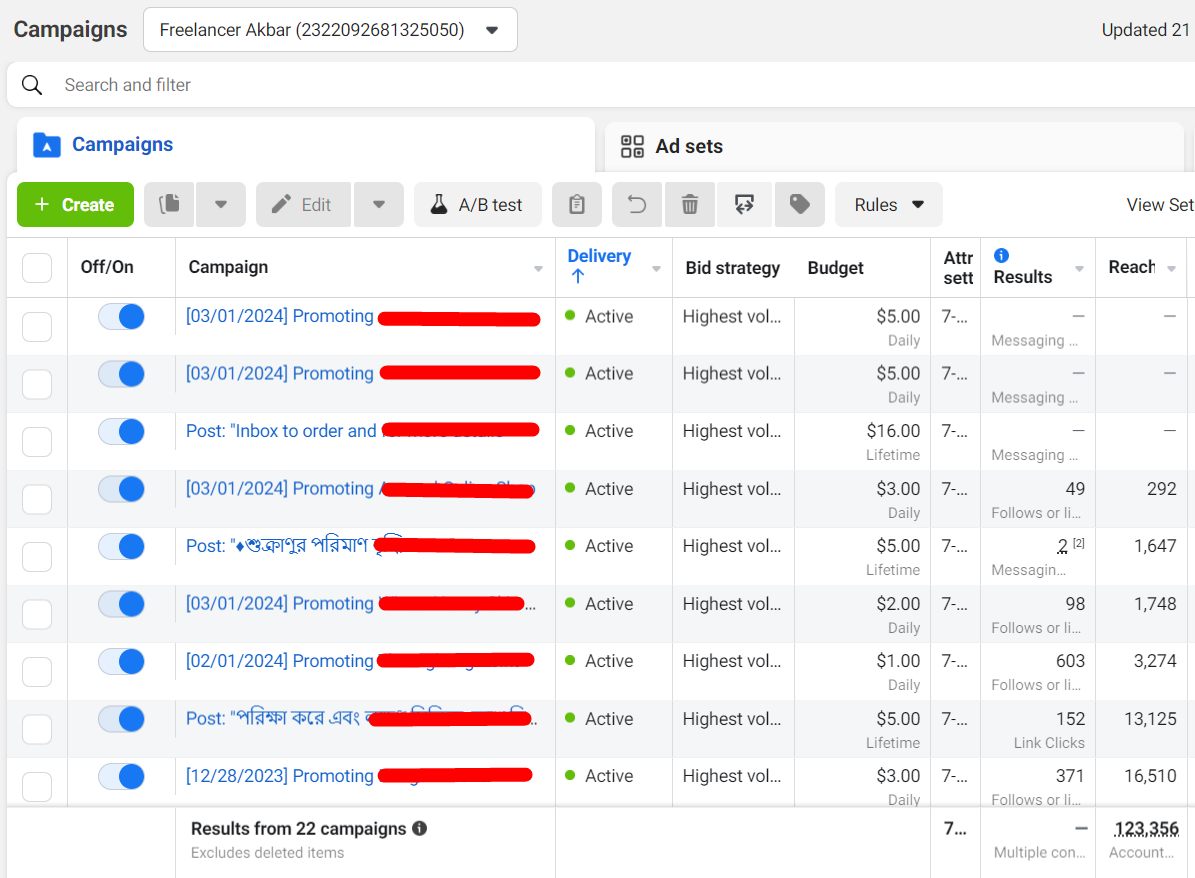Open dropdown arrow next to Edit button
This screenshot has width=1195, height=878.
click(x=379, y=205)
